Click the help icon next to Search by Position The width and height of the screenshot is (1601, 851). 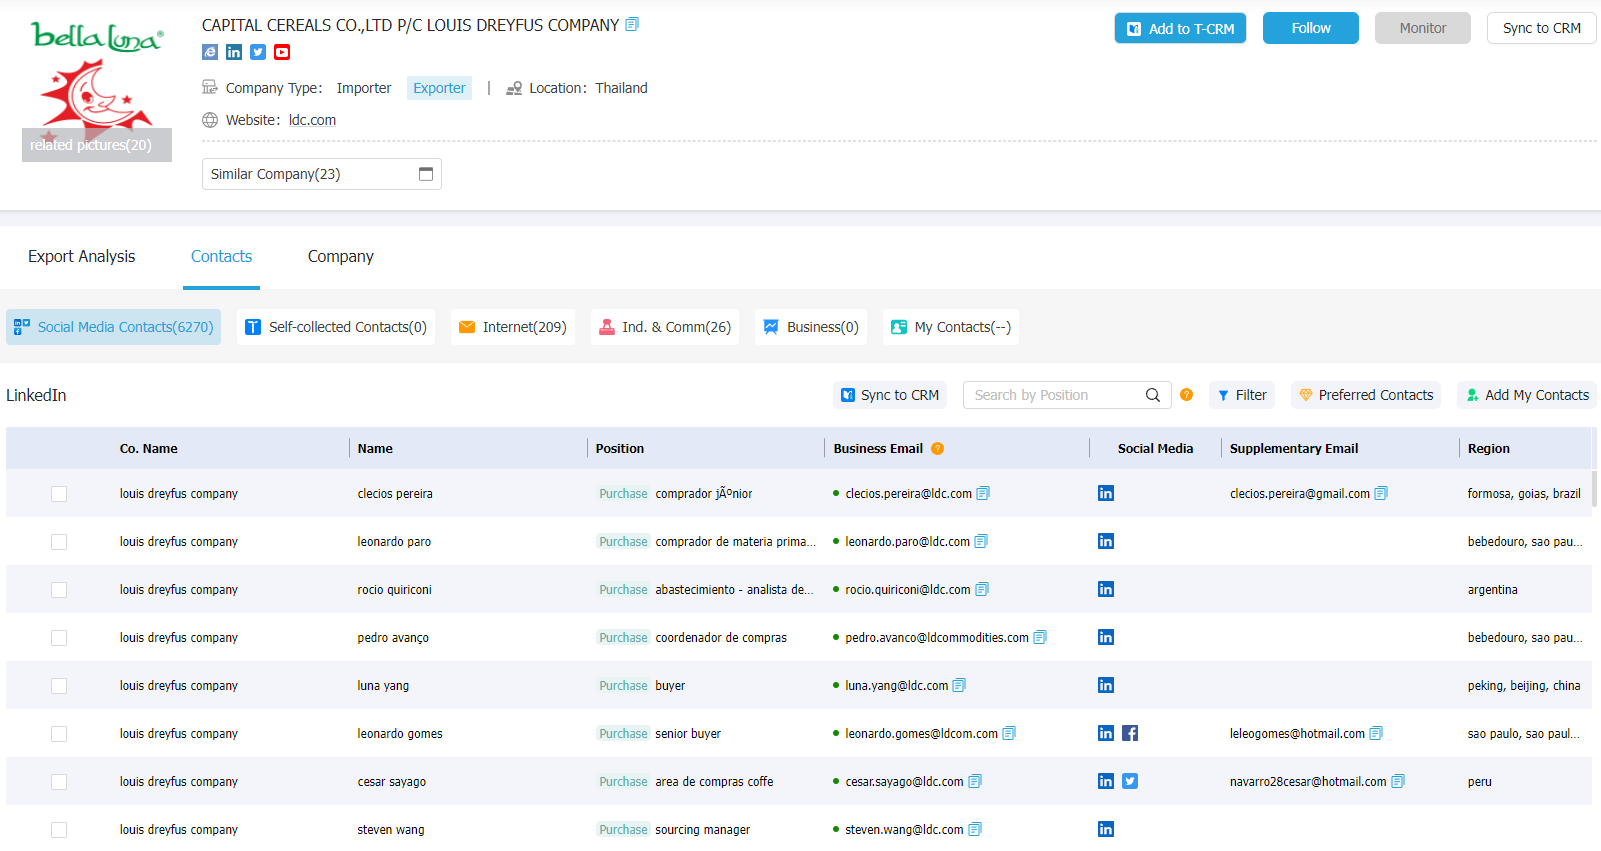pyautogui.click(x=1187, y=395)
